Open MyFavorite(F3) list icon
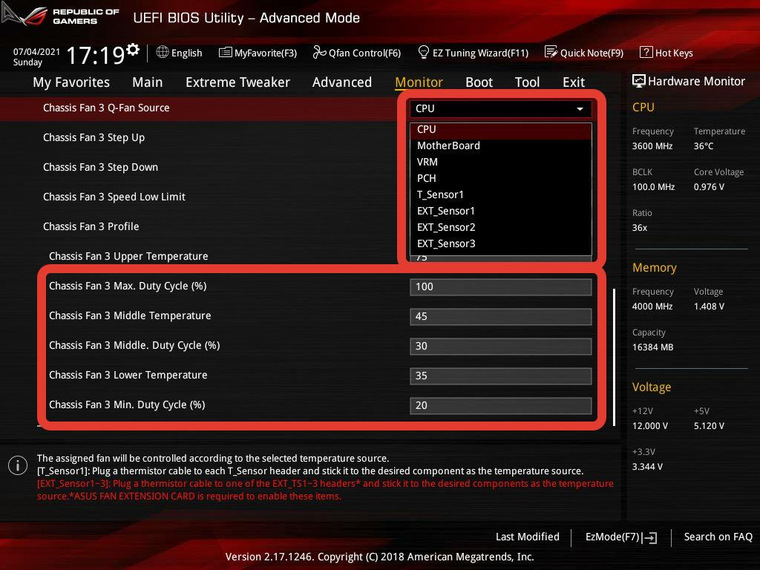The image size is (760, 570). (x=225, y=52)
